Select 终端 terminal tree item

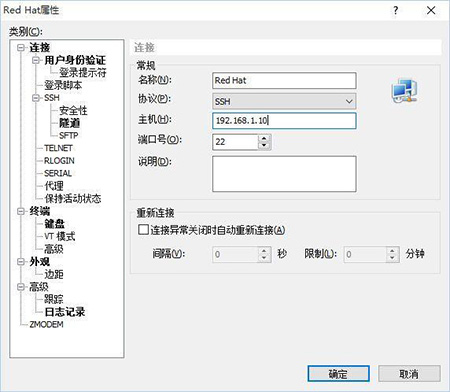tap(40, 211)
